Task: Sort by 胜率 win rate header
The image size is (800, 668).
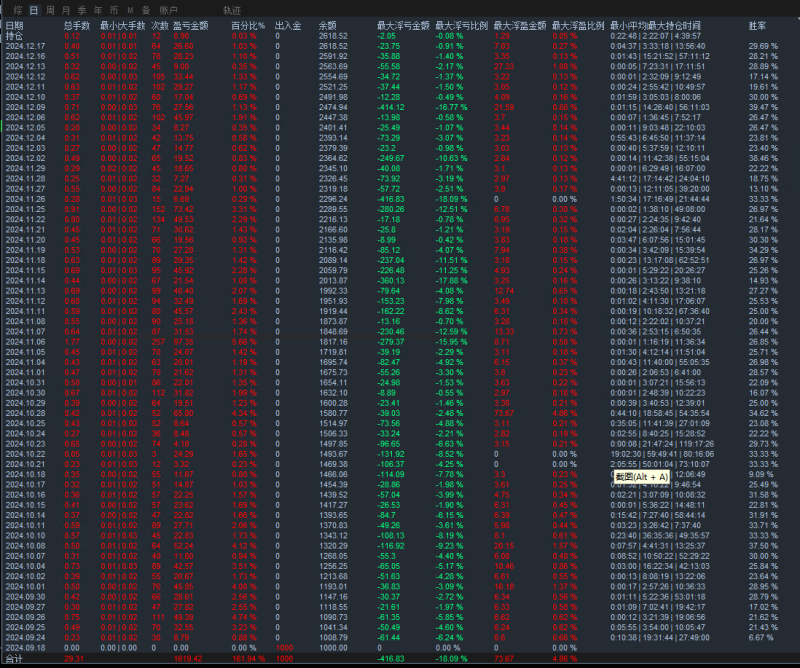Action: [757, 24]
